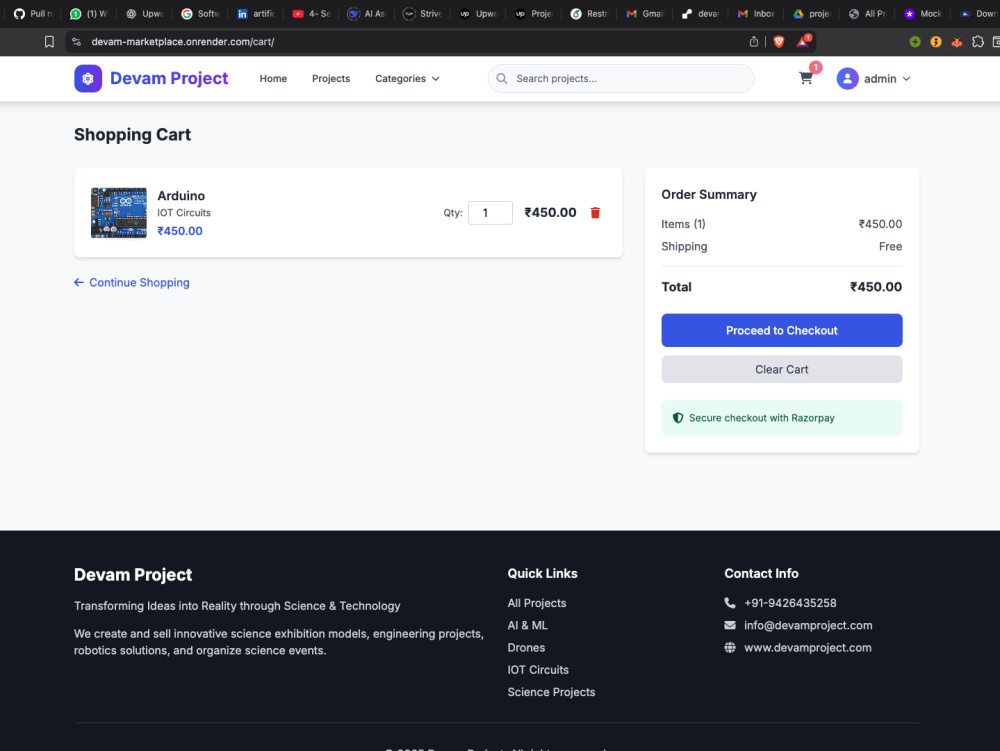Image resolution: width=1000 pixels, height=751 pixels.
Task: Click the browser address bar URL
Action: tap(182, 41)
